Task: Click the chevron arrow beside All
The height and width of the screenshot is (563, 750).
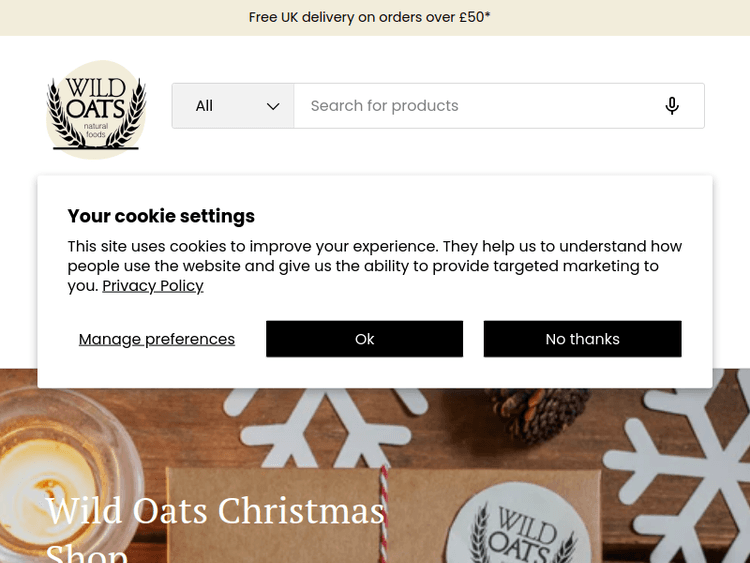Action: (273, 106)
